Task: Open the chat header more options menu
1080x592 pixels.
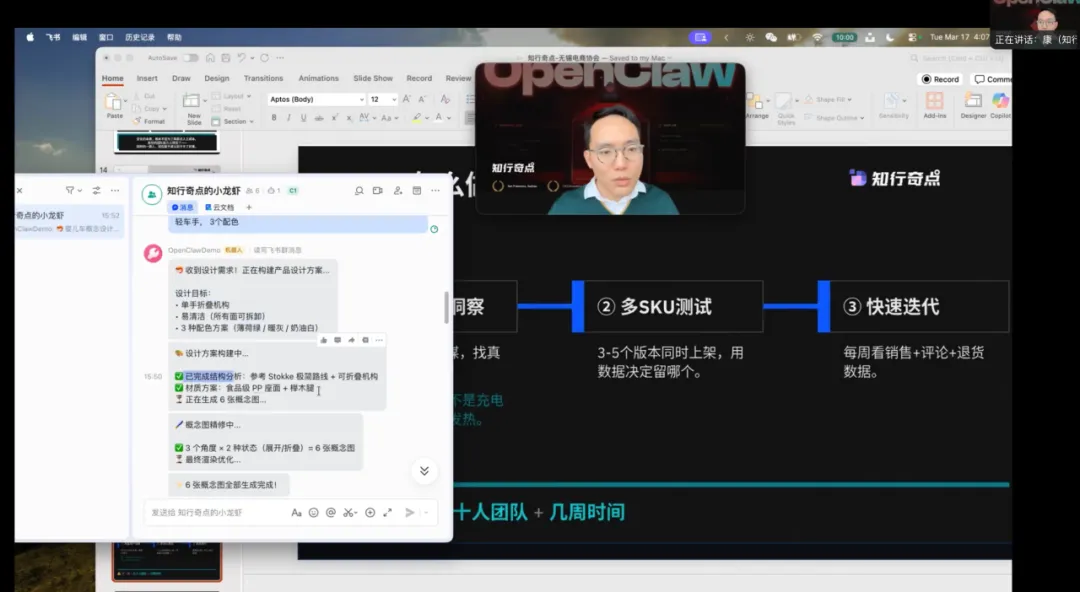Action: [x=435, y=191]
